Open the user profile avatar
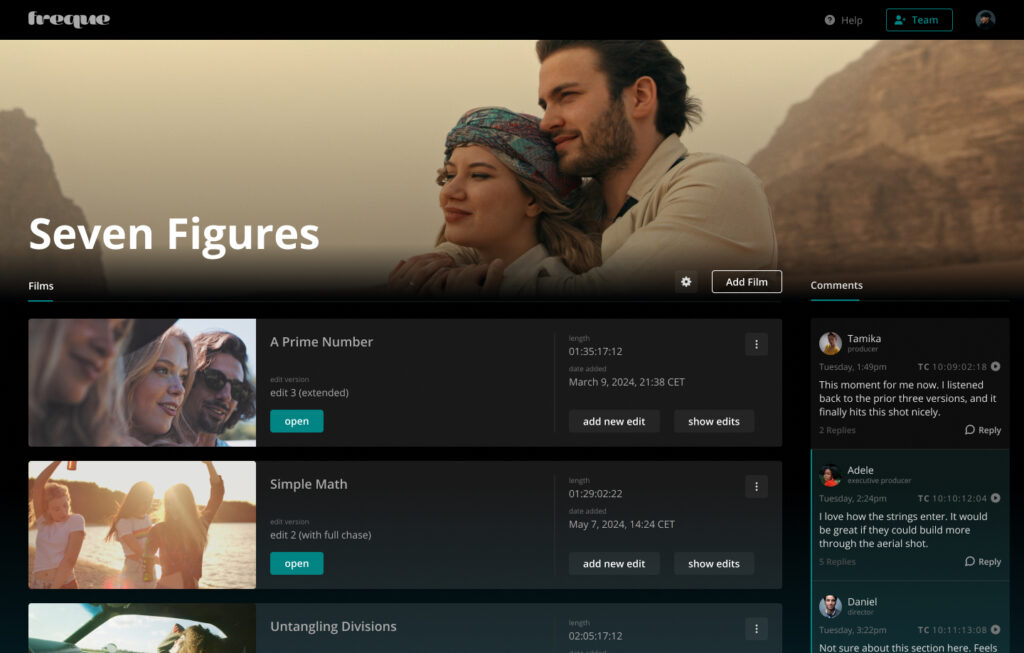The width and height of the screenshot is (1024, 653). 985,20
